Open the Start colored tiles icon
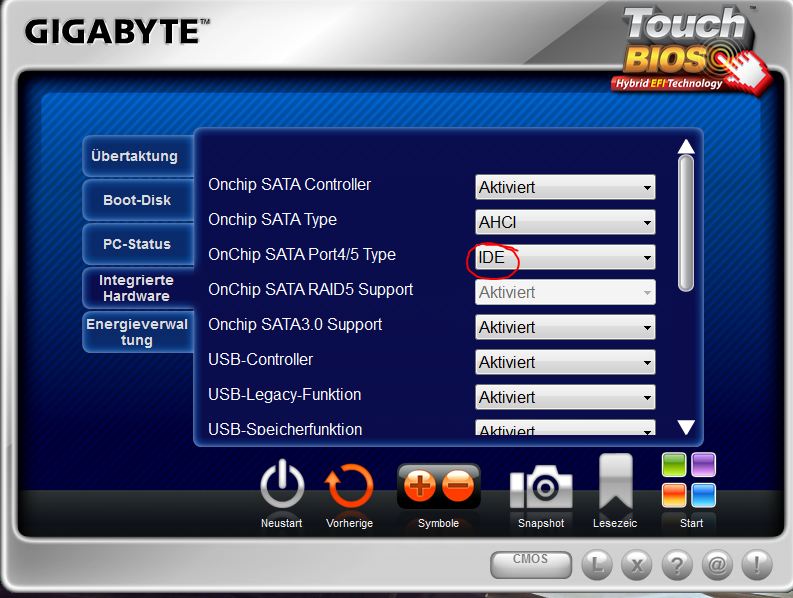The image size is (793, 598). tap(689, 480)
